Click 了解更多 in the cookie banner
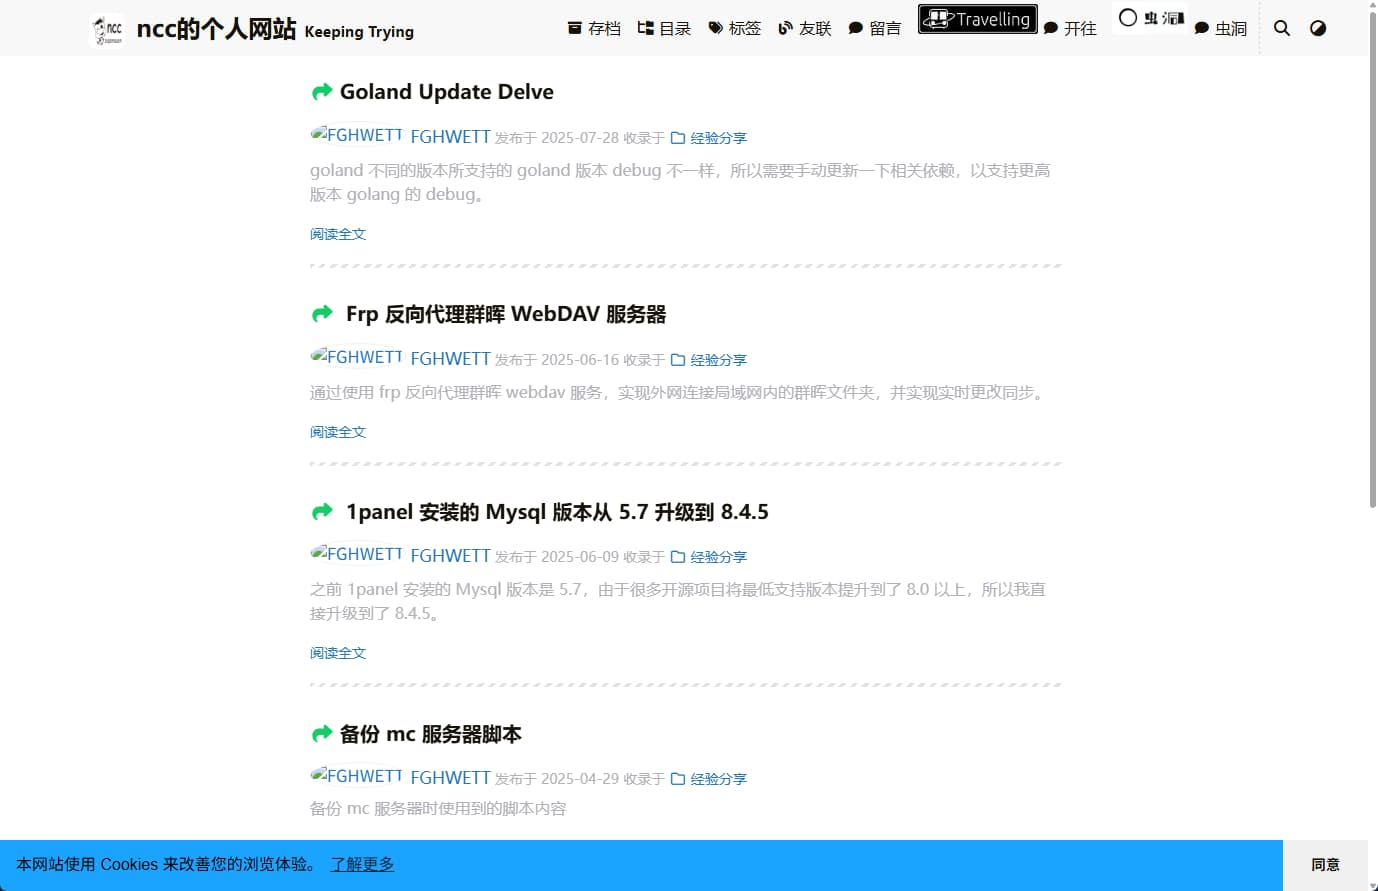This screenshot has width=1378, height=891. [362, 864]
